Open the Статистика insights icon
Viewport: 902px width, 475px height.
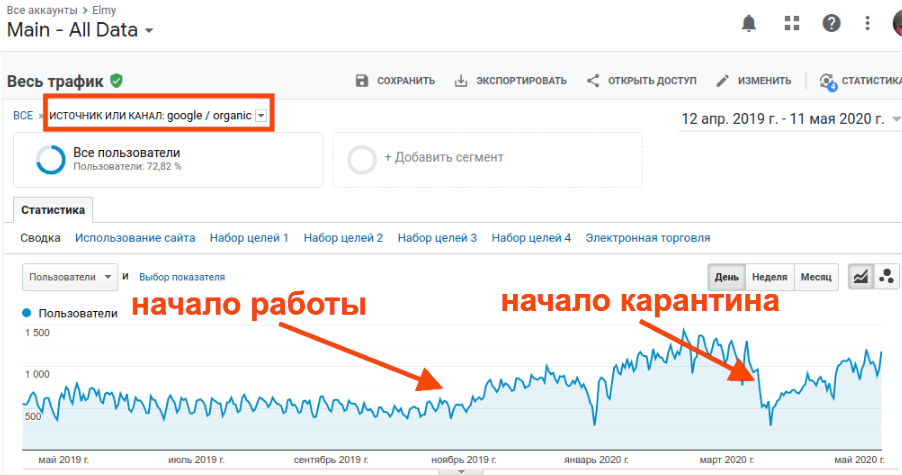coord(827,81)
